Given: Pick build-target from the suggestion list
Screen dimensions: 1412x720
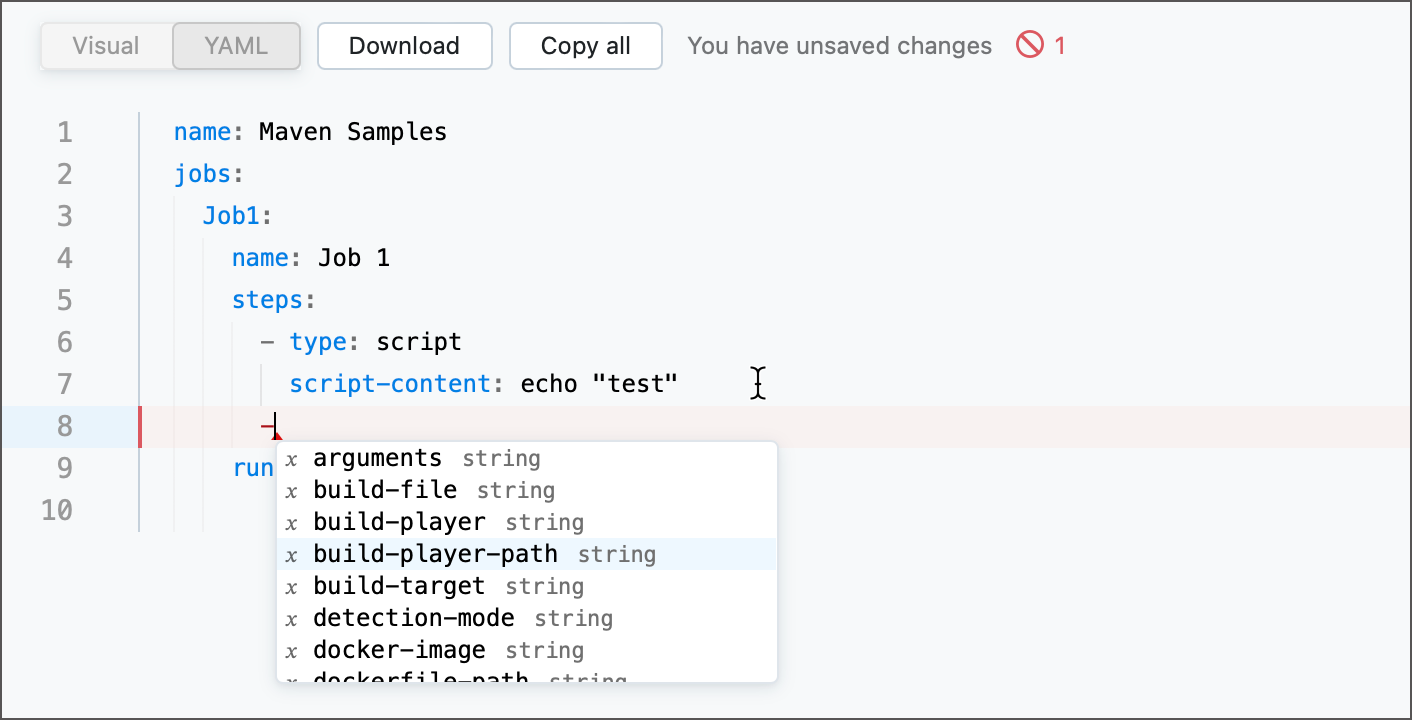Looking at the screenshot, I should (x=398, y=585).
